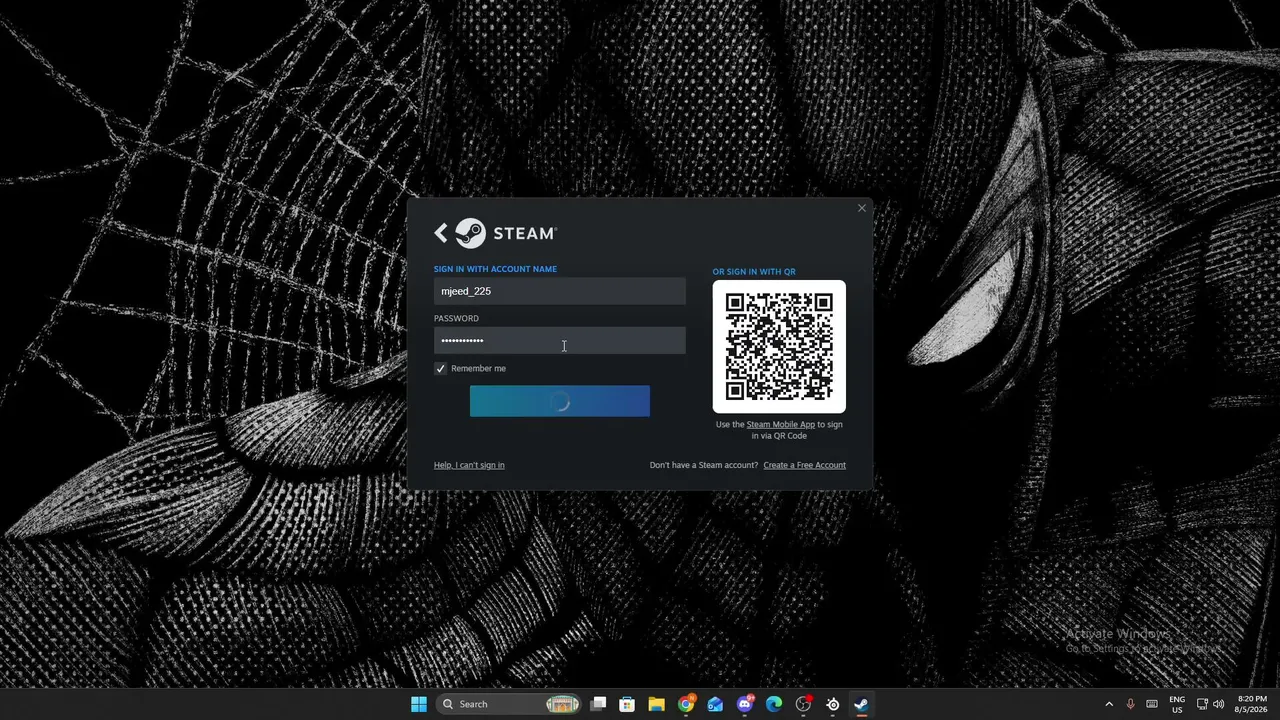Open SteelSeries app from the taskbar
Image resolution: width=1280 pixels, height=720 pixels.
coord(833,704)
